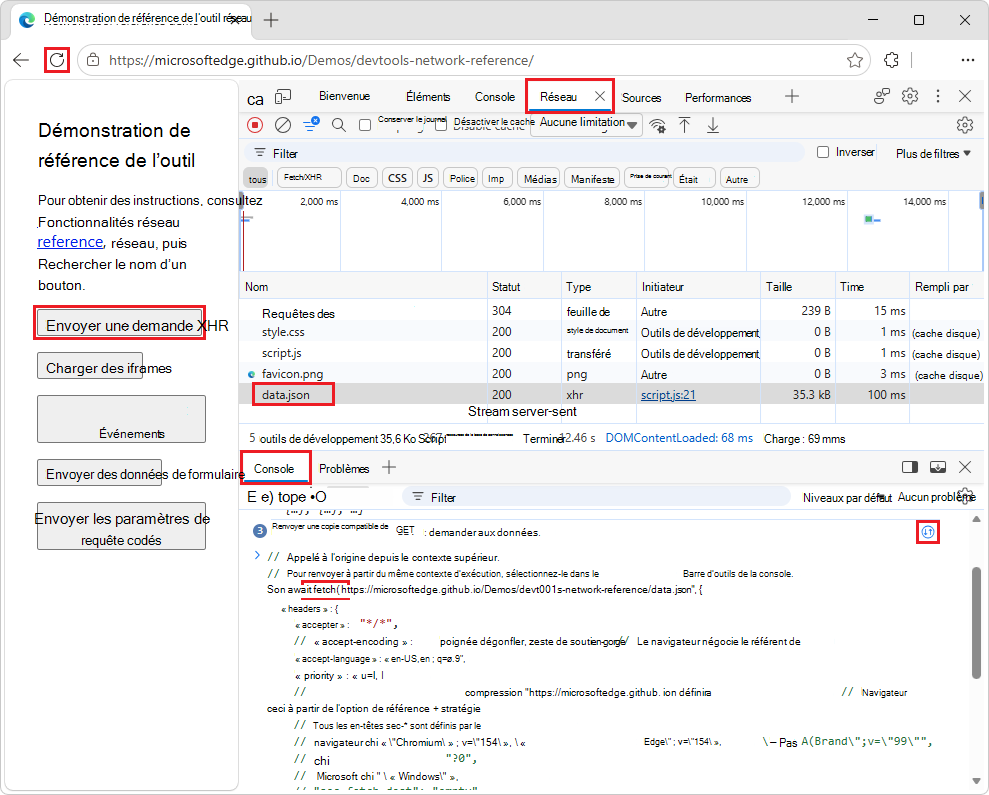The width and height of the screenshot is (989, 795).
Task: Click the console vertical scrollbar
Action: click(976, 621)
